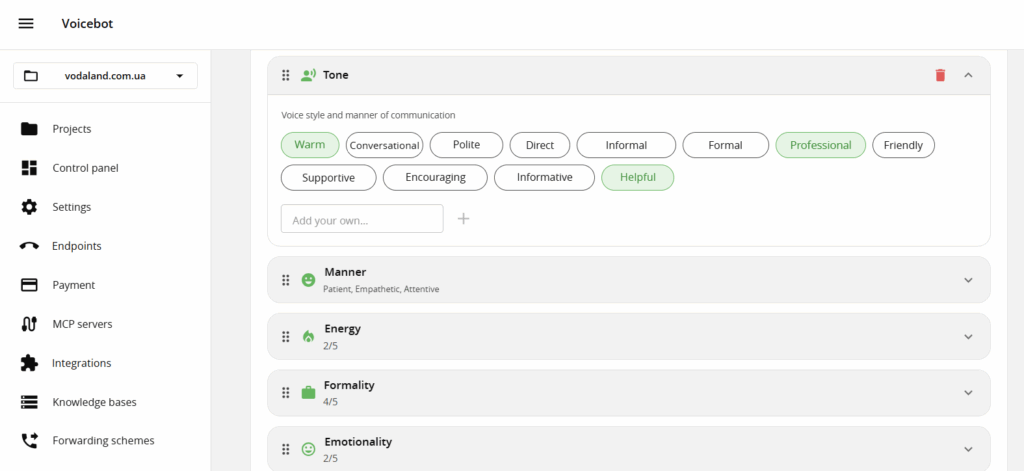Click the Manner smiley icon

[x=308, y=280]
